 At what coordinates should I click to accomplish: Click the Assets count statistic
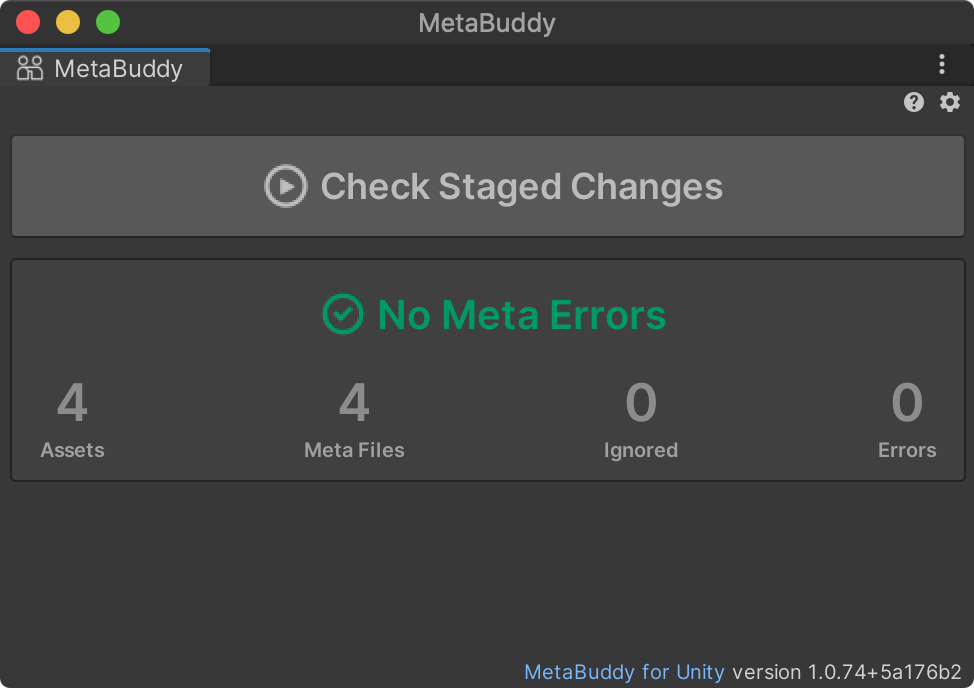(72, 403)
